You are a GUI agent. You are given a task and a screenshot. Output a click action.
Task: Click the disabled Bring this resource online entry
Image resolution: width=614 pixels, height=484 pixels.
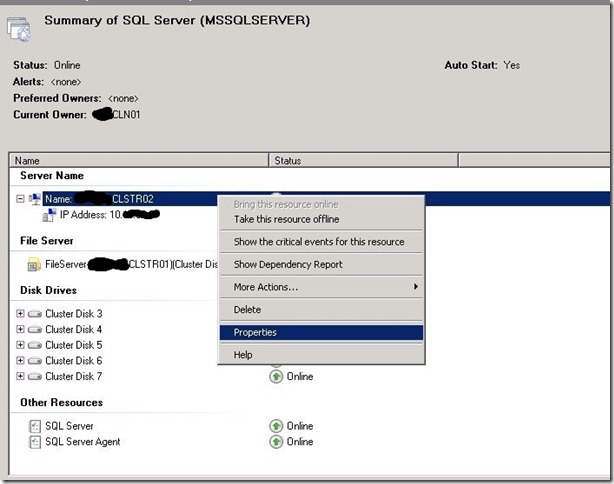(321, 204)
